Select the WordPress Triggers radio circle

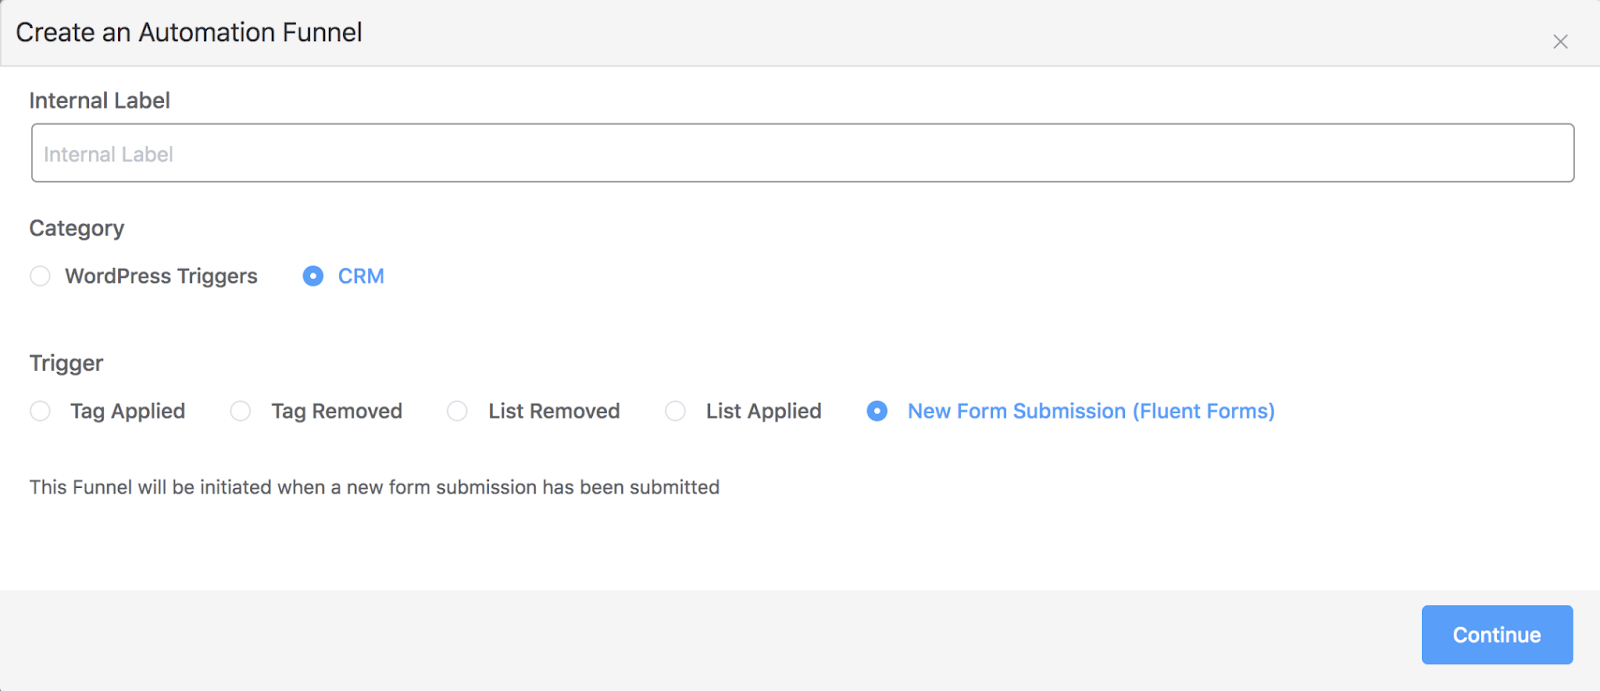coord(40,276)
